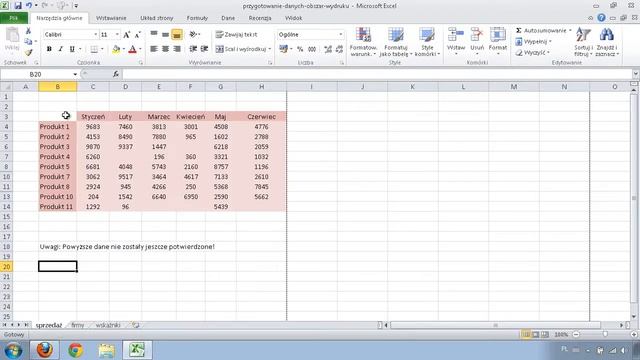Viewport: 640px width, 360px height.
Task: Select bottom vertical alignment (highlighted)
Action: [x=177, y=35]
